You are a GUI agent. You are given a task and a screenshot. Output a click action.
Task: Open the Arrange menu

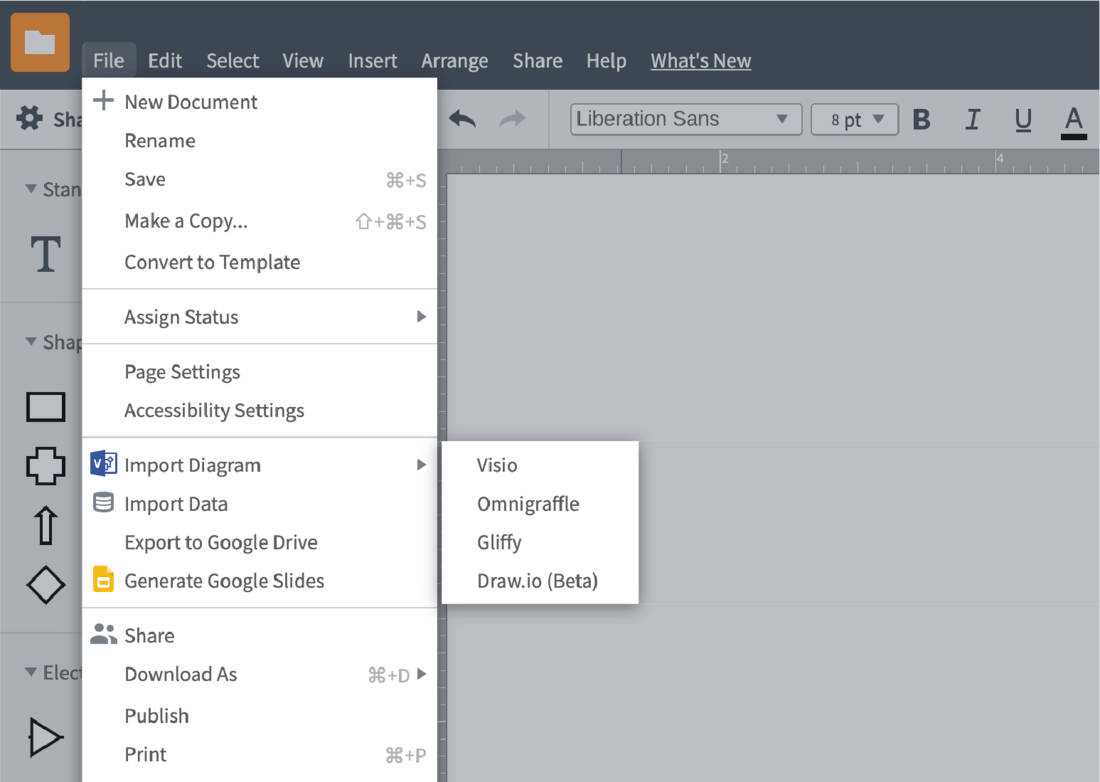(455, 61)
